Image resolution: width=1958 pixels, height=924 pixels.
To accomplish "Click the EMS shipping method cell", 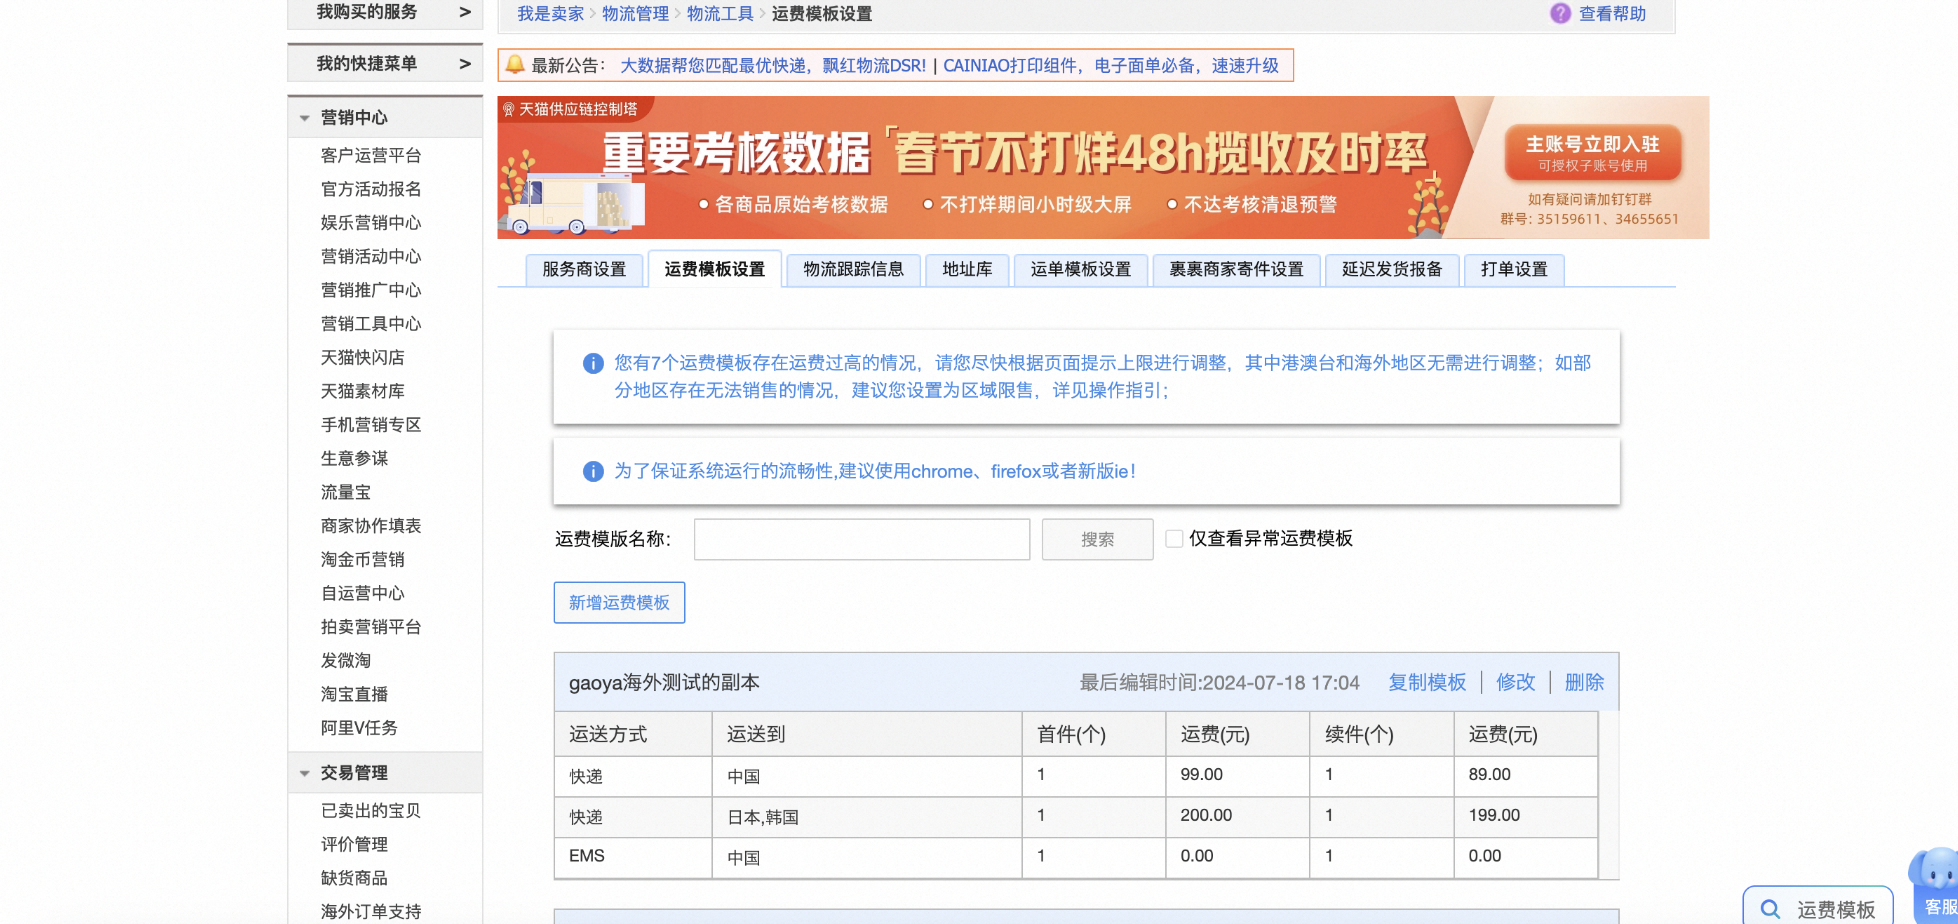I will (x=633, y=858).
